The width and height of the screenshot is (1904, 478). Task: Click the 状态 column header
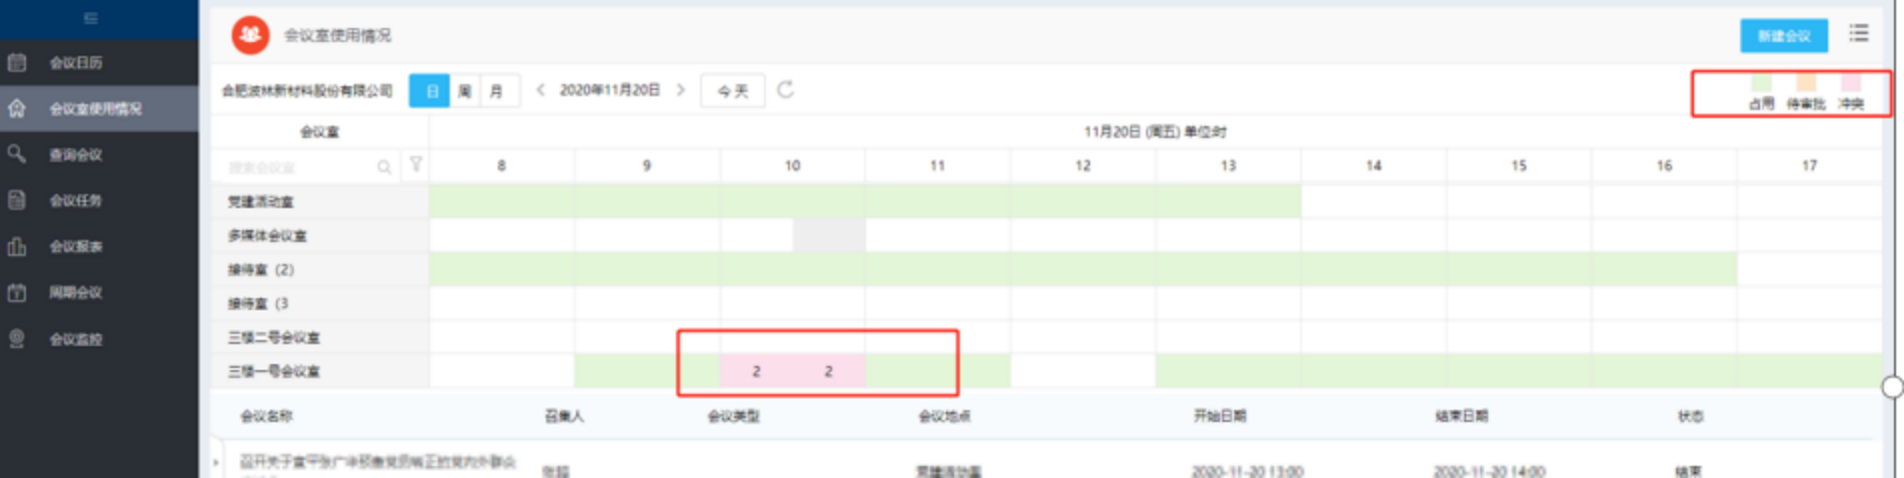1691,416
